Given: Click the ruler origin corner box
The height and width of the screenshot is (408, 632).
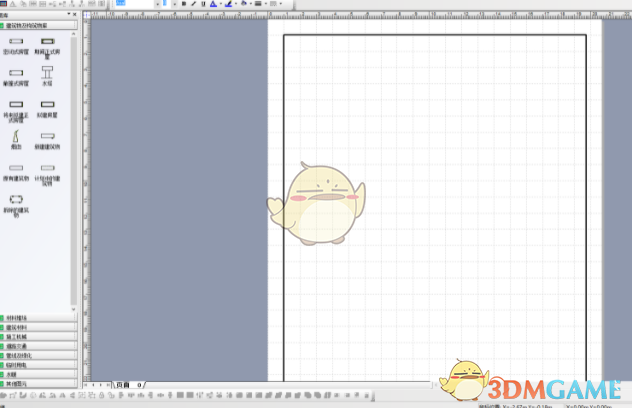Looking at the screenshot, I should [87, 15].
